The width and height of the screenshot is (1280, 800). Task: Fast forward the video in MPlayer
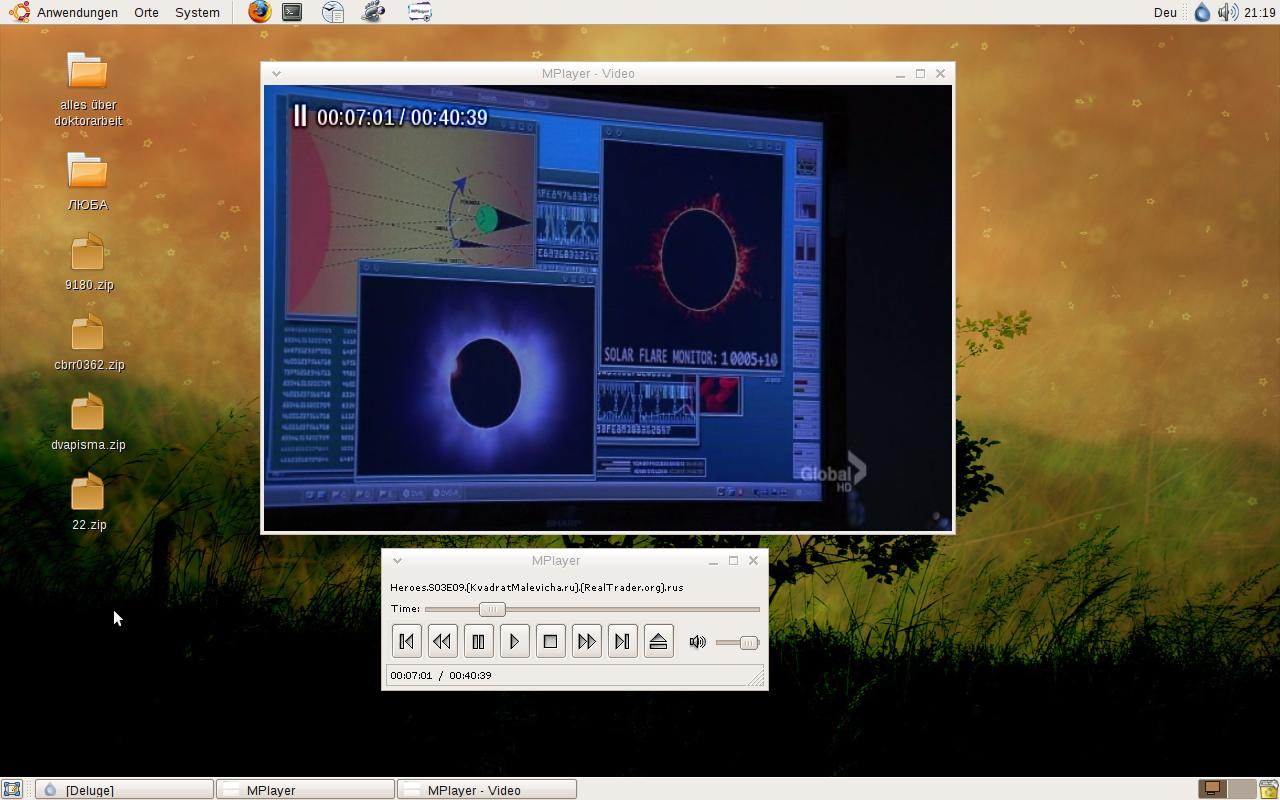586,642
